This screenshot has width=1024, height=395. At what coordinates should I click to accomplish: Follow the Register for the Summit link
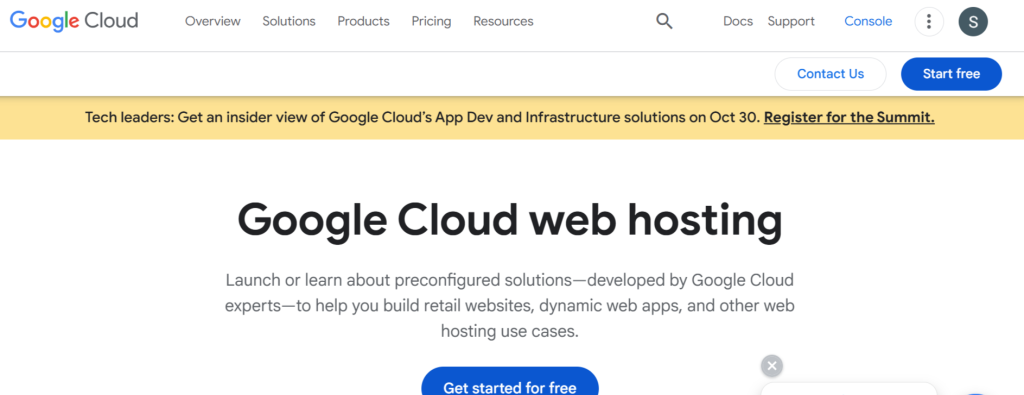849,118
